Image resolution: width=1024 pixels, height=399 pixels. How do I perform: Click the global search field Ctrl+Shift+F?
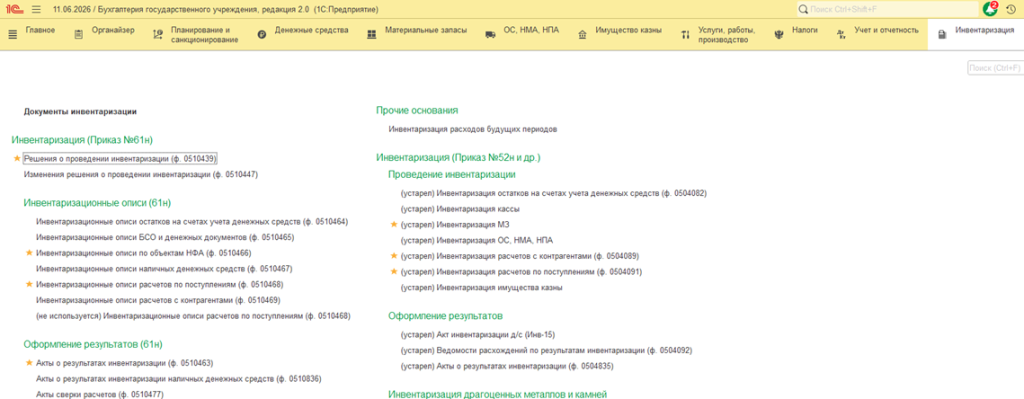pyautogui.click(x=887, y=10)
